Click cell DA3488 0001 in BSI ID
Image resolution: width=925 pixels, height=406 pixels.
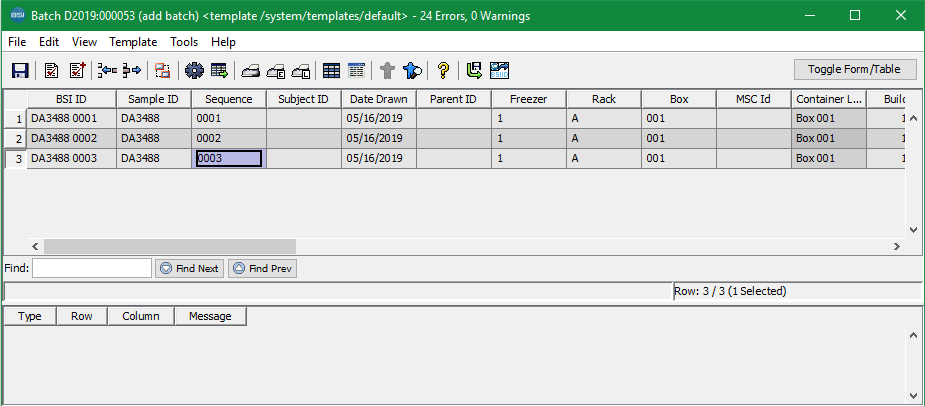tap(71, 118)
